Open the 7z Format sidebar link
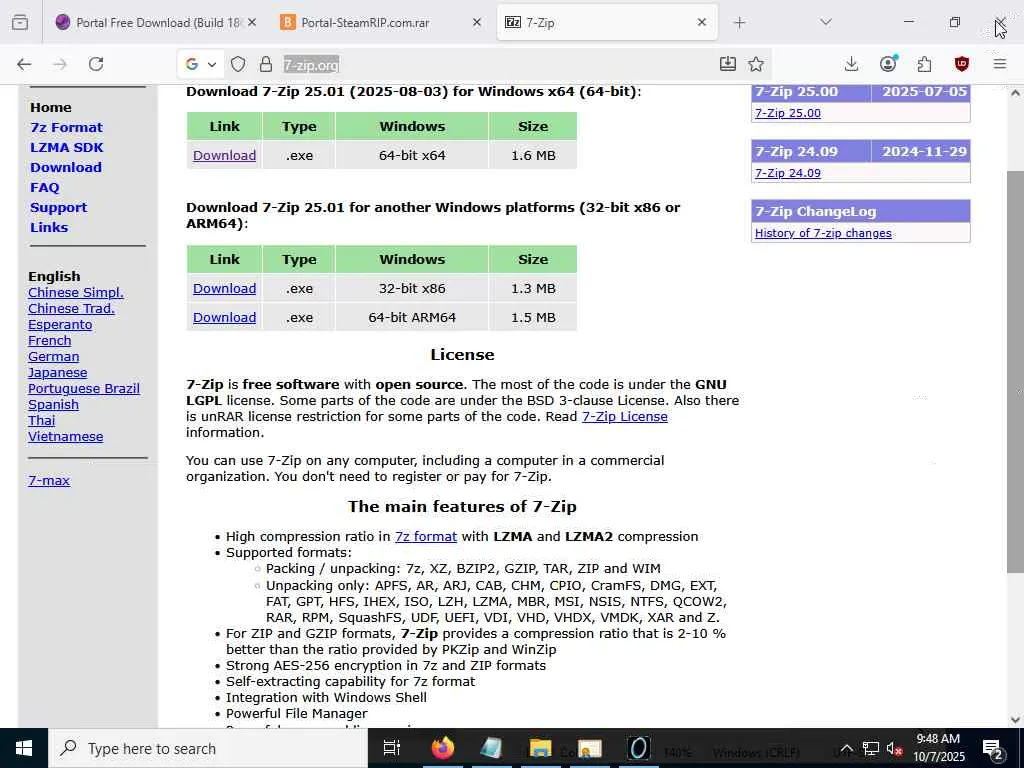This screenshot has height=768, width=1024. tap(67, 127)
